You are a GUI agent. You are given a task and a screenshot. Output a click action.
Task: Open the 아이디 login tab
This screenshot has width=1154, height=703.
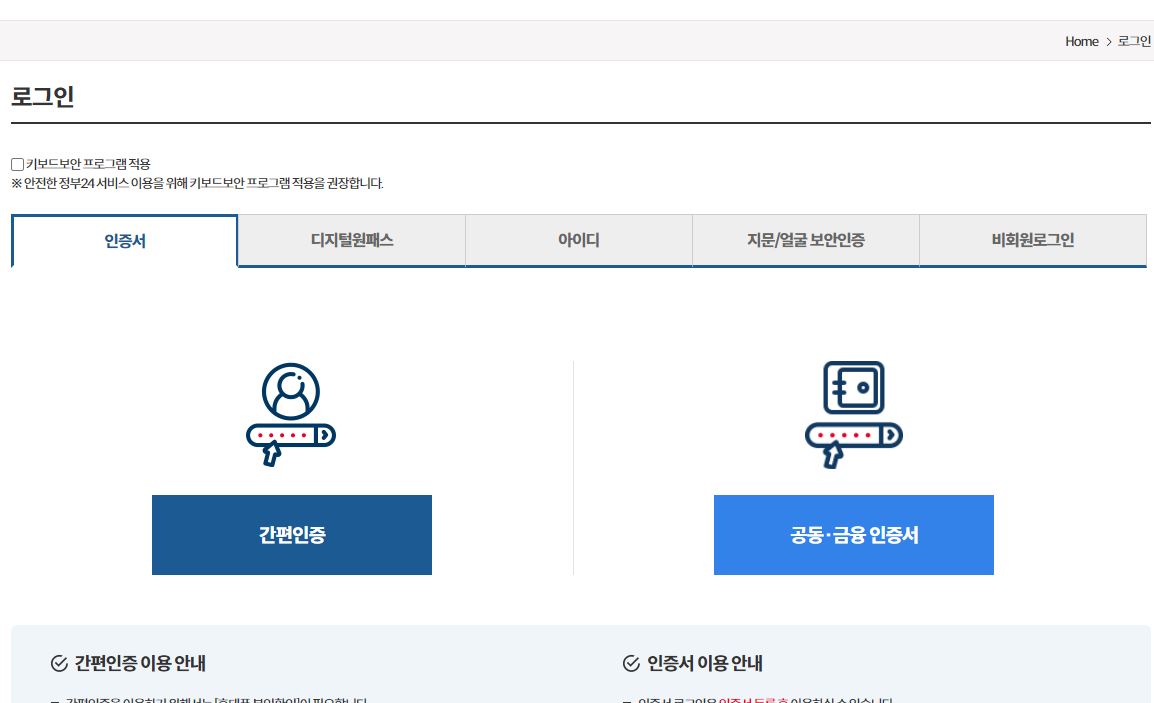tap(578, 240)
